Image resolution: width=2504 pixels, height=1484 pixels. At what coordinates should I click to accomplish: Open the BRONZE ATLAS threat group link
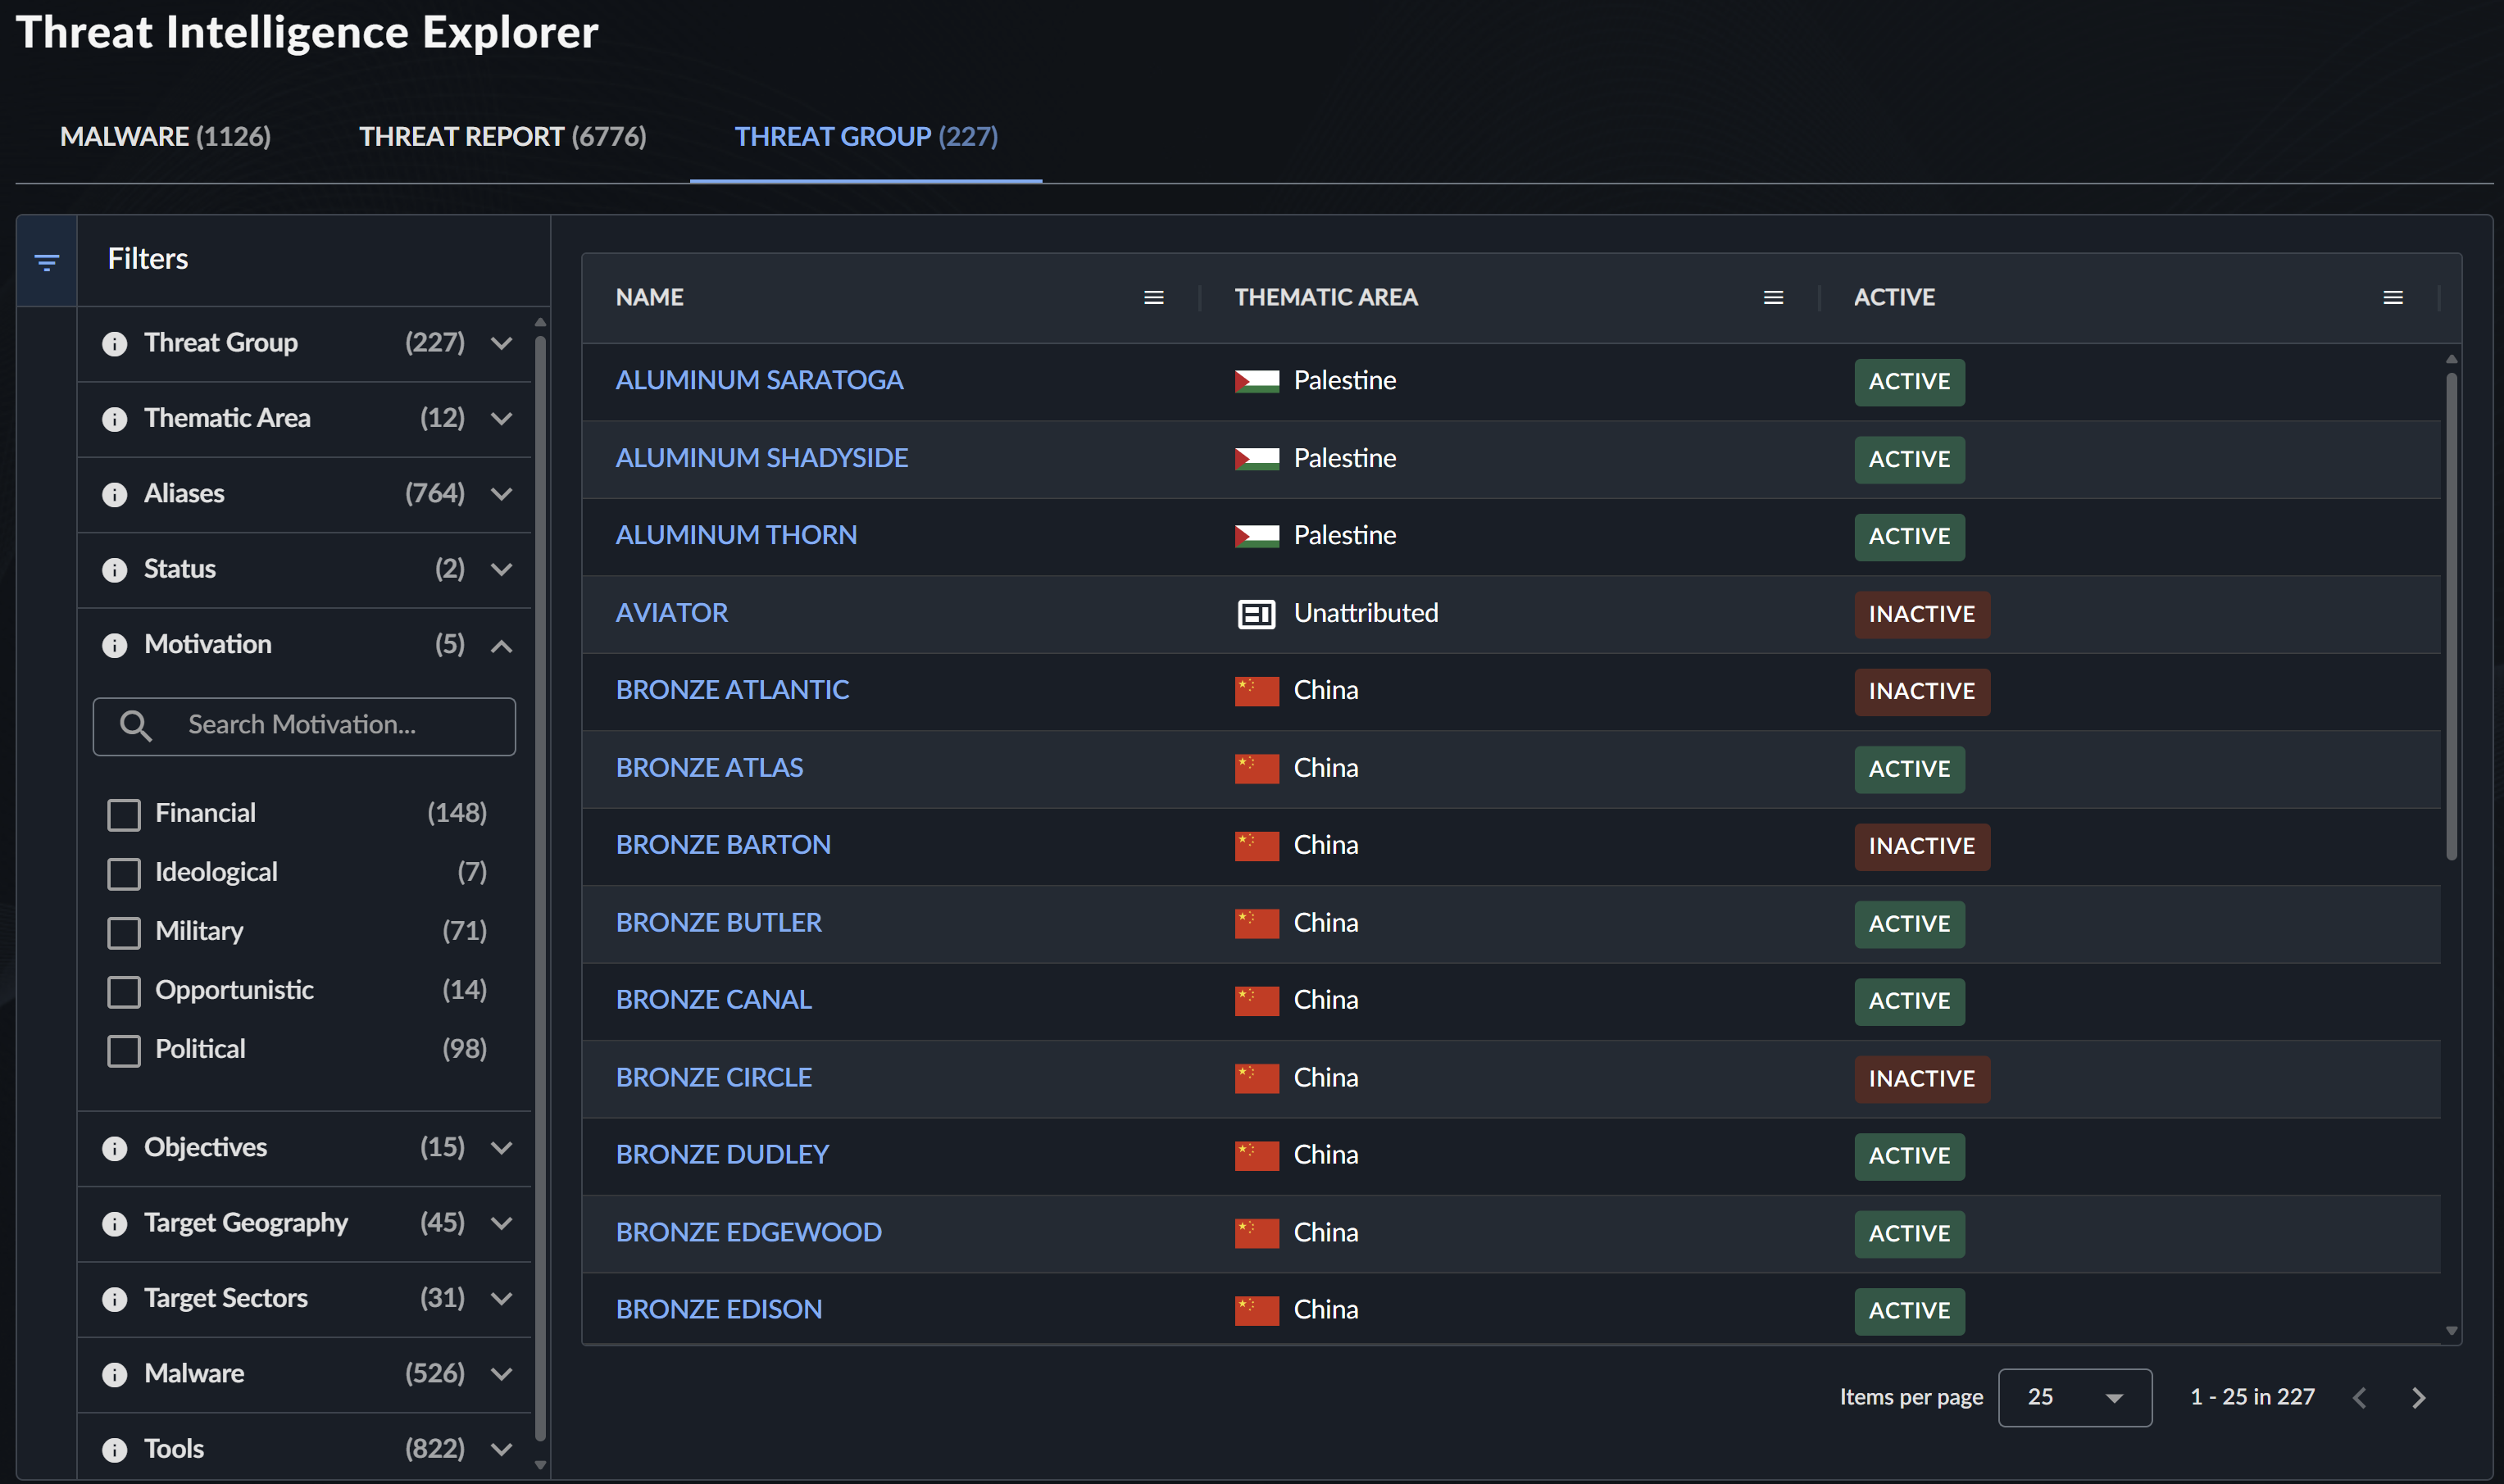pyautogui.click(x=709, y=768)
